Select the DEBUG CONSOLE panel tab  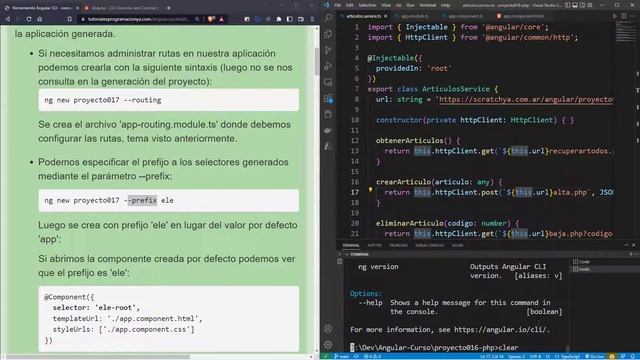pos(429,245)
